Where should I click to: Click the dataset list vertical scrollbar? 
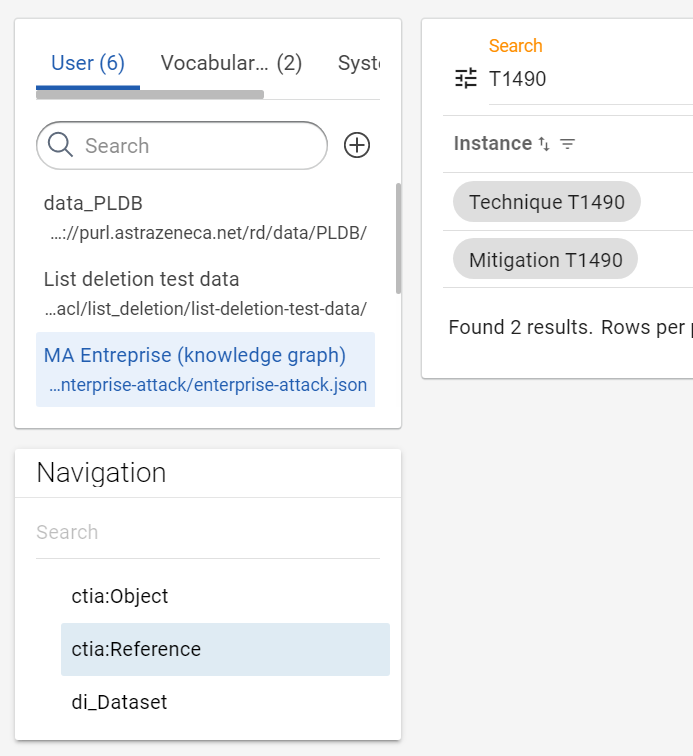398,238
